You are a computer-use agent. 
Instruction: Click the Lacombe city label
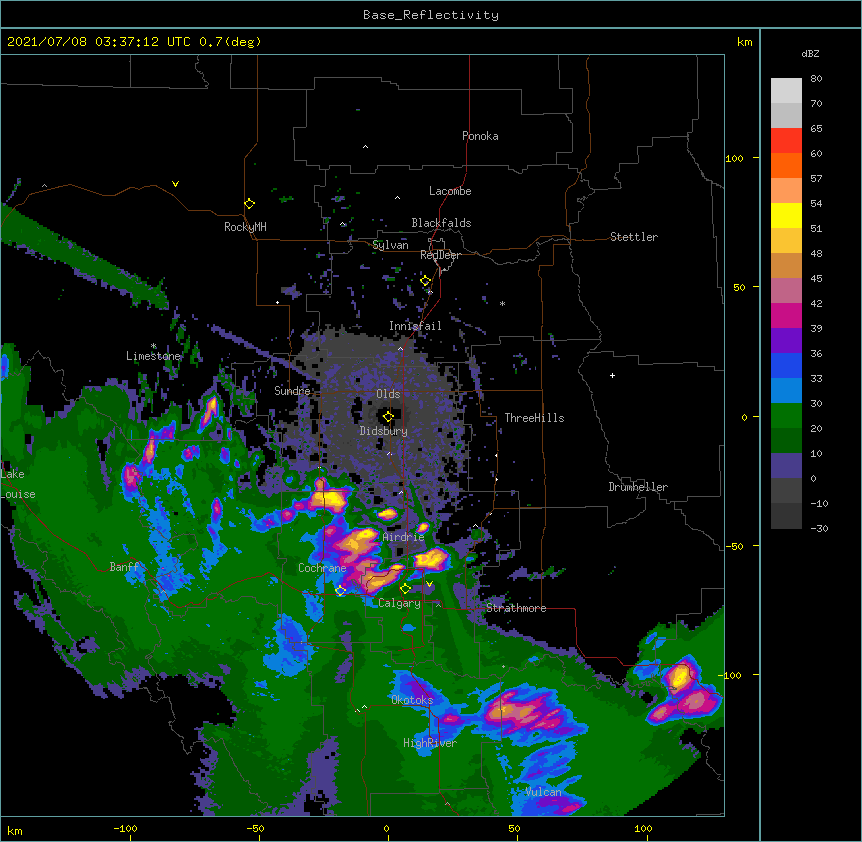pyautogui.click(x=450, y=191)
